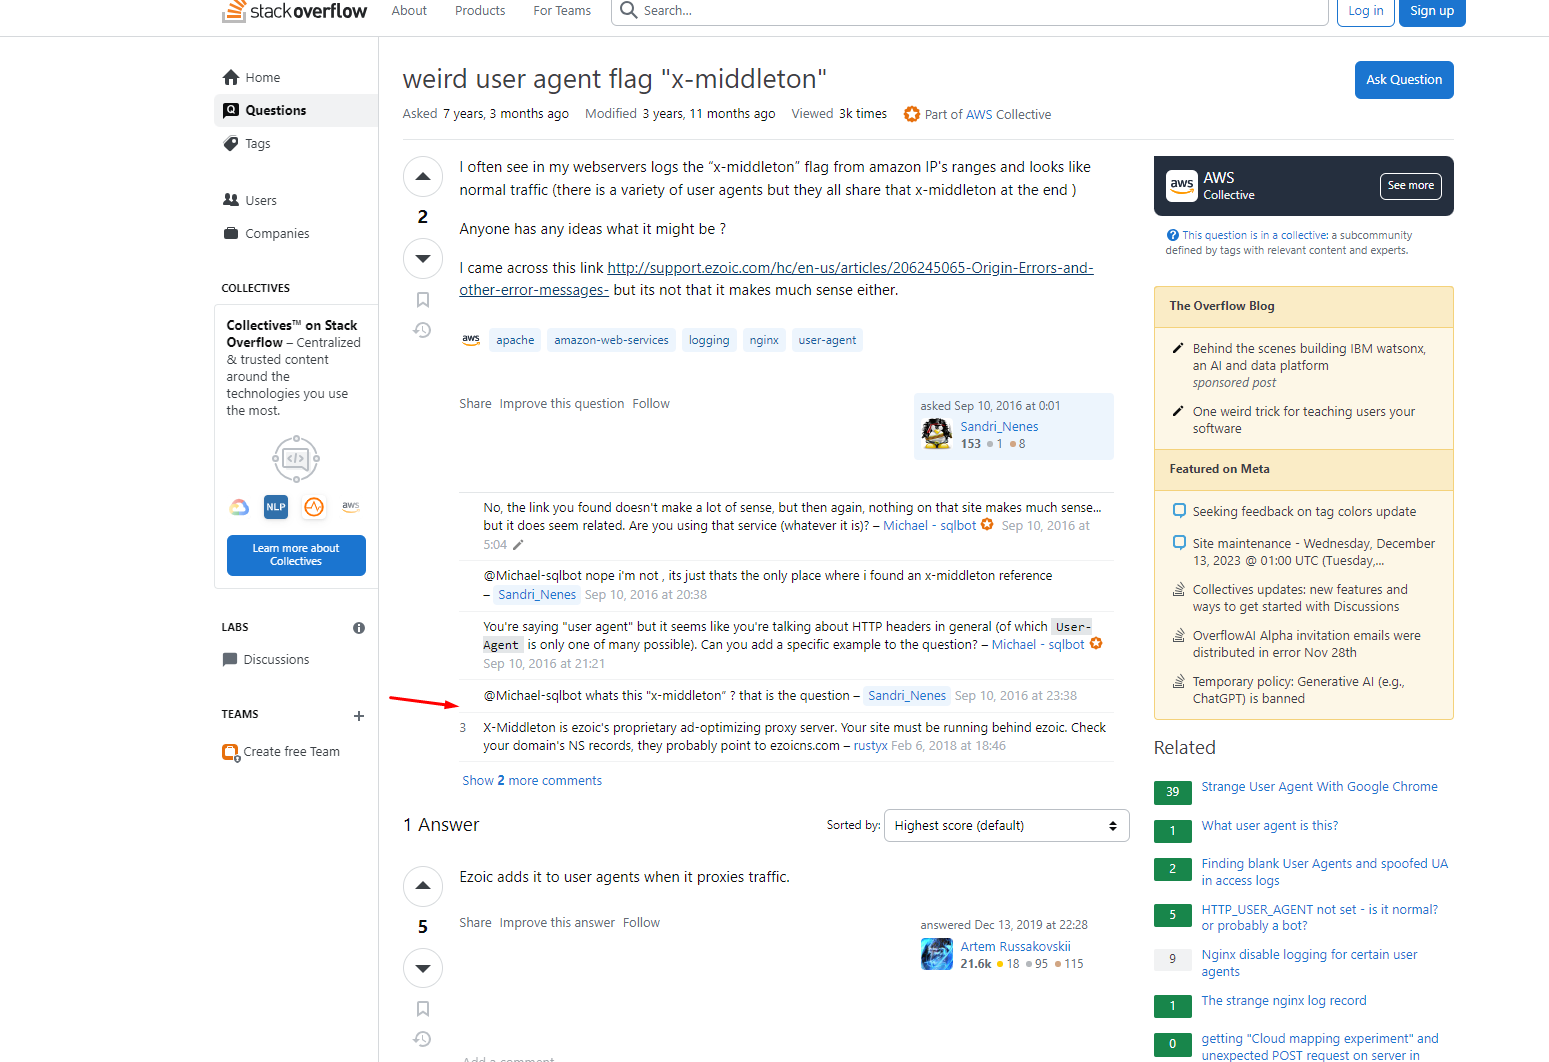Screen dimensions: 1549x1062
Task: Click the Ask Question button
Action: point(1404,80)
